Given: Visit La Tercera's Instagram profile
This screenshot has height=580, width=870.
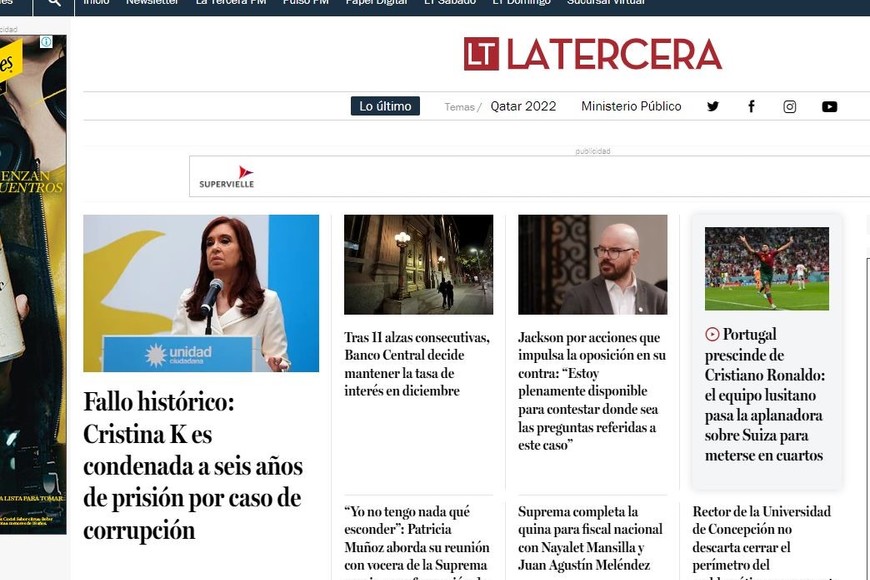Looking at the screenshot, I should (790, 107).
